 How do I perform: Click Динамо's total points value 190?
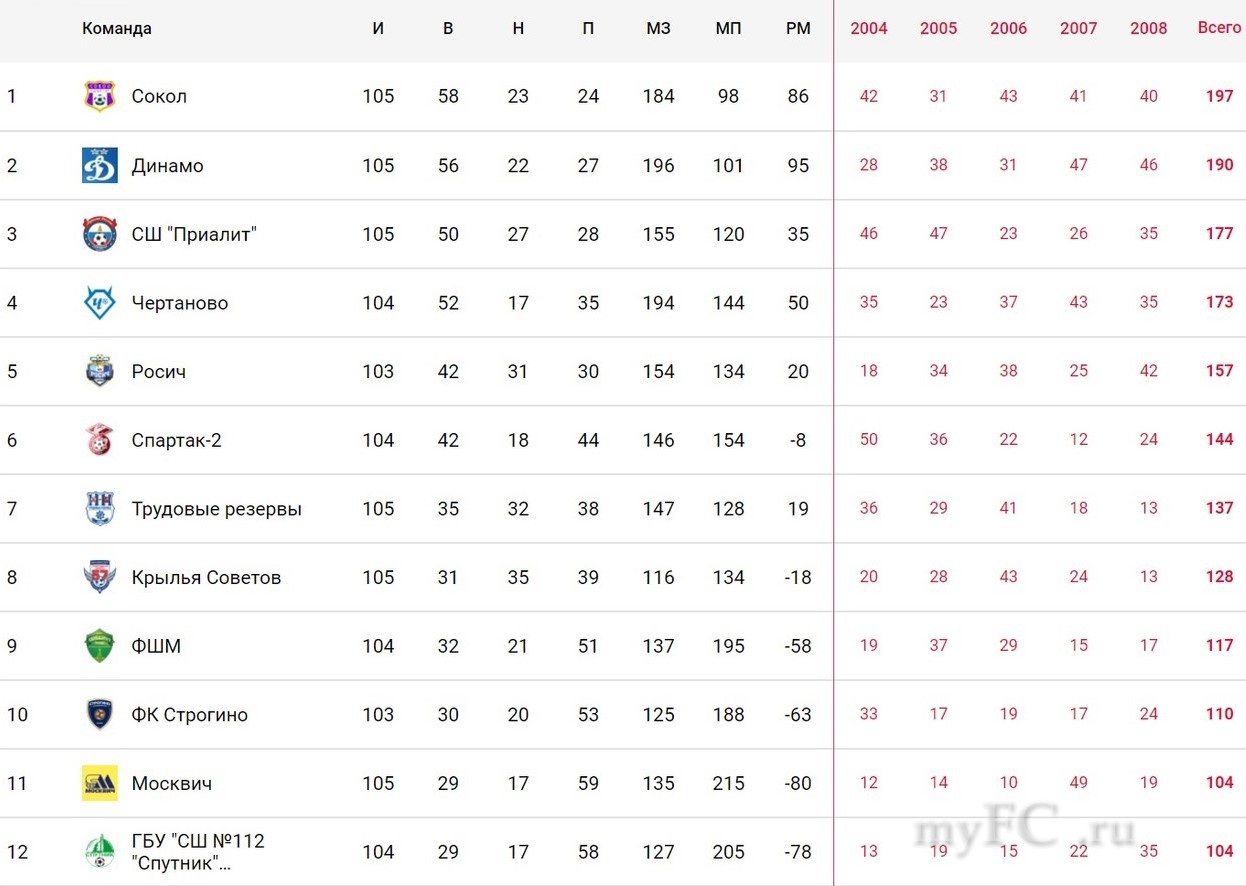pos(1219,165)
